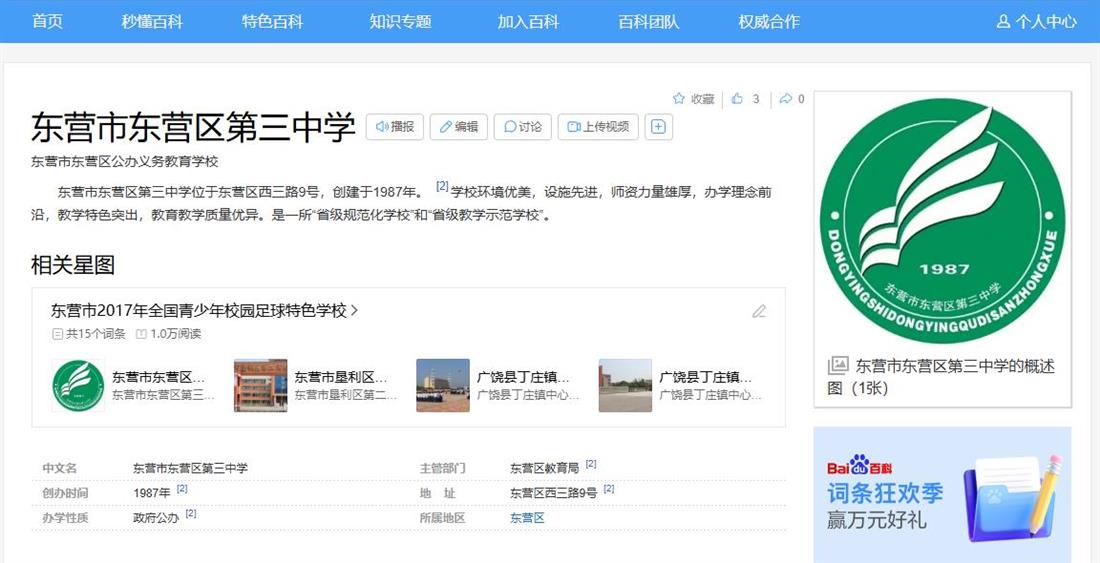Open the 讨论 discussion button
The width and height of the screenshot is (1100, 563).
click(x=523, y=127)
